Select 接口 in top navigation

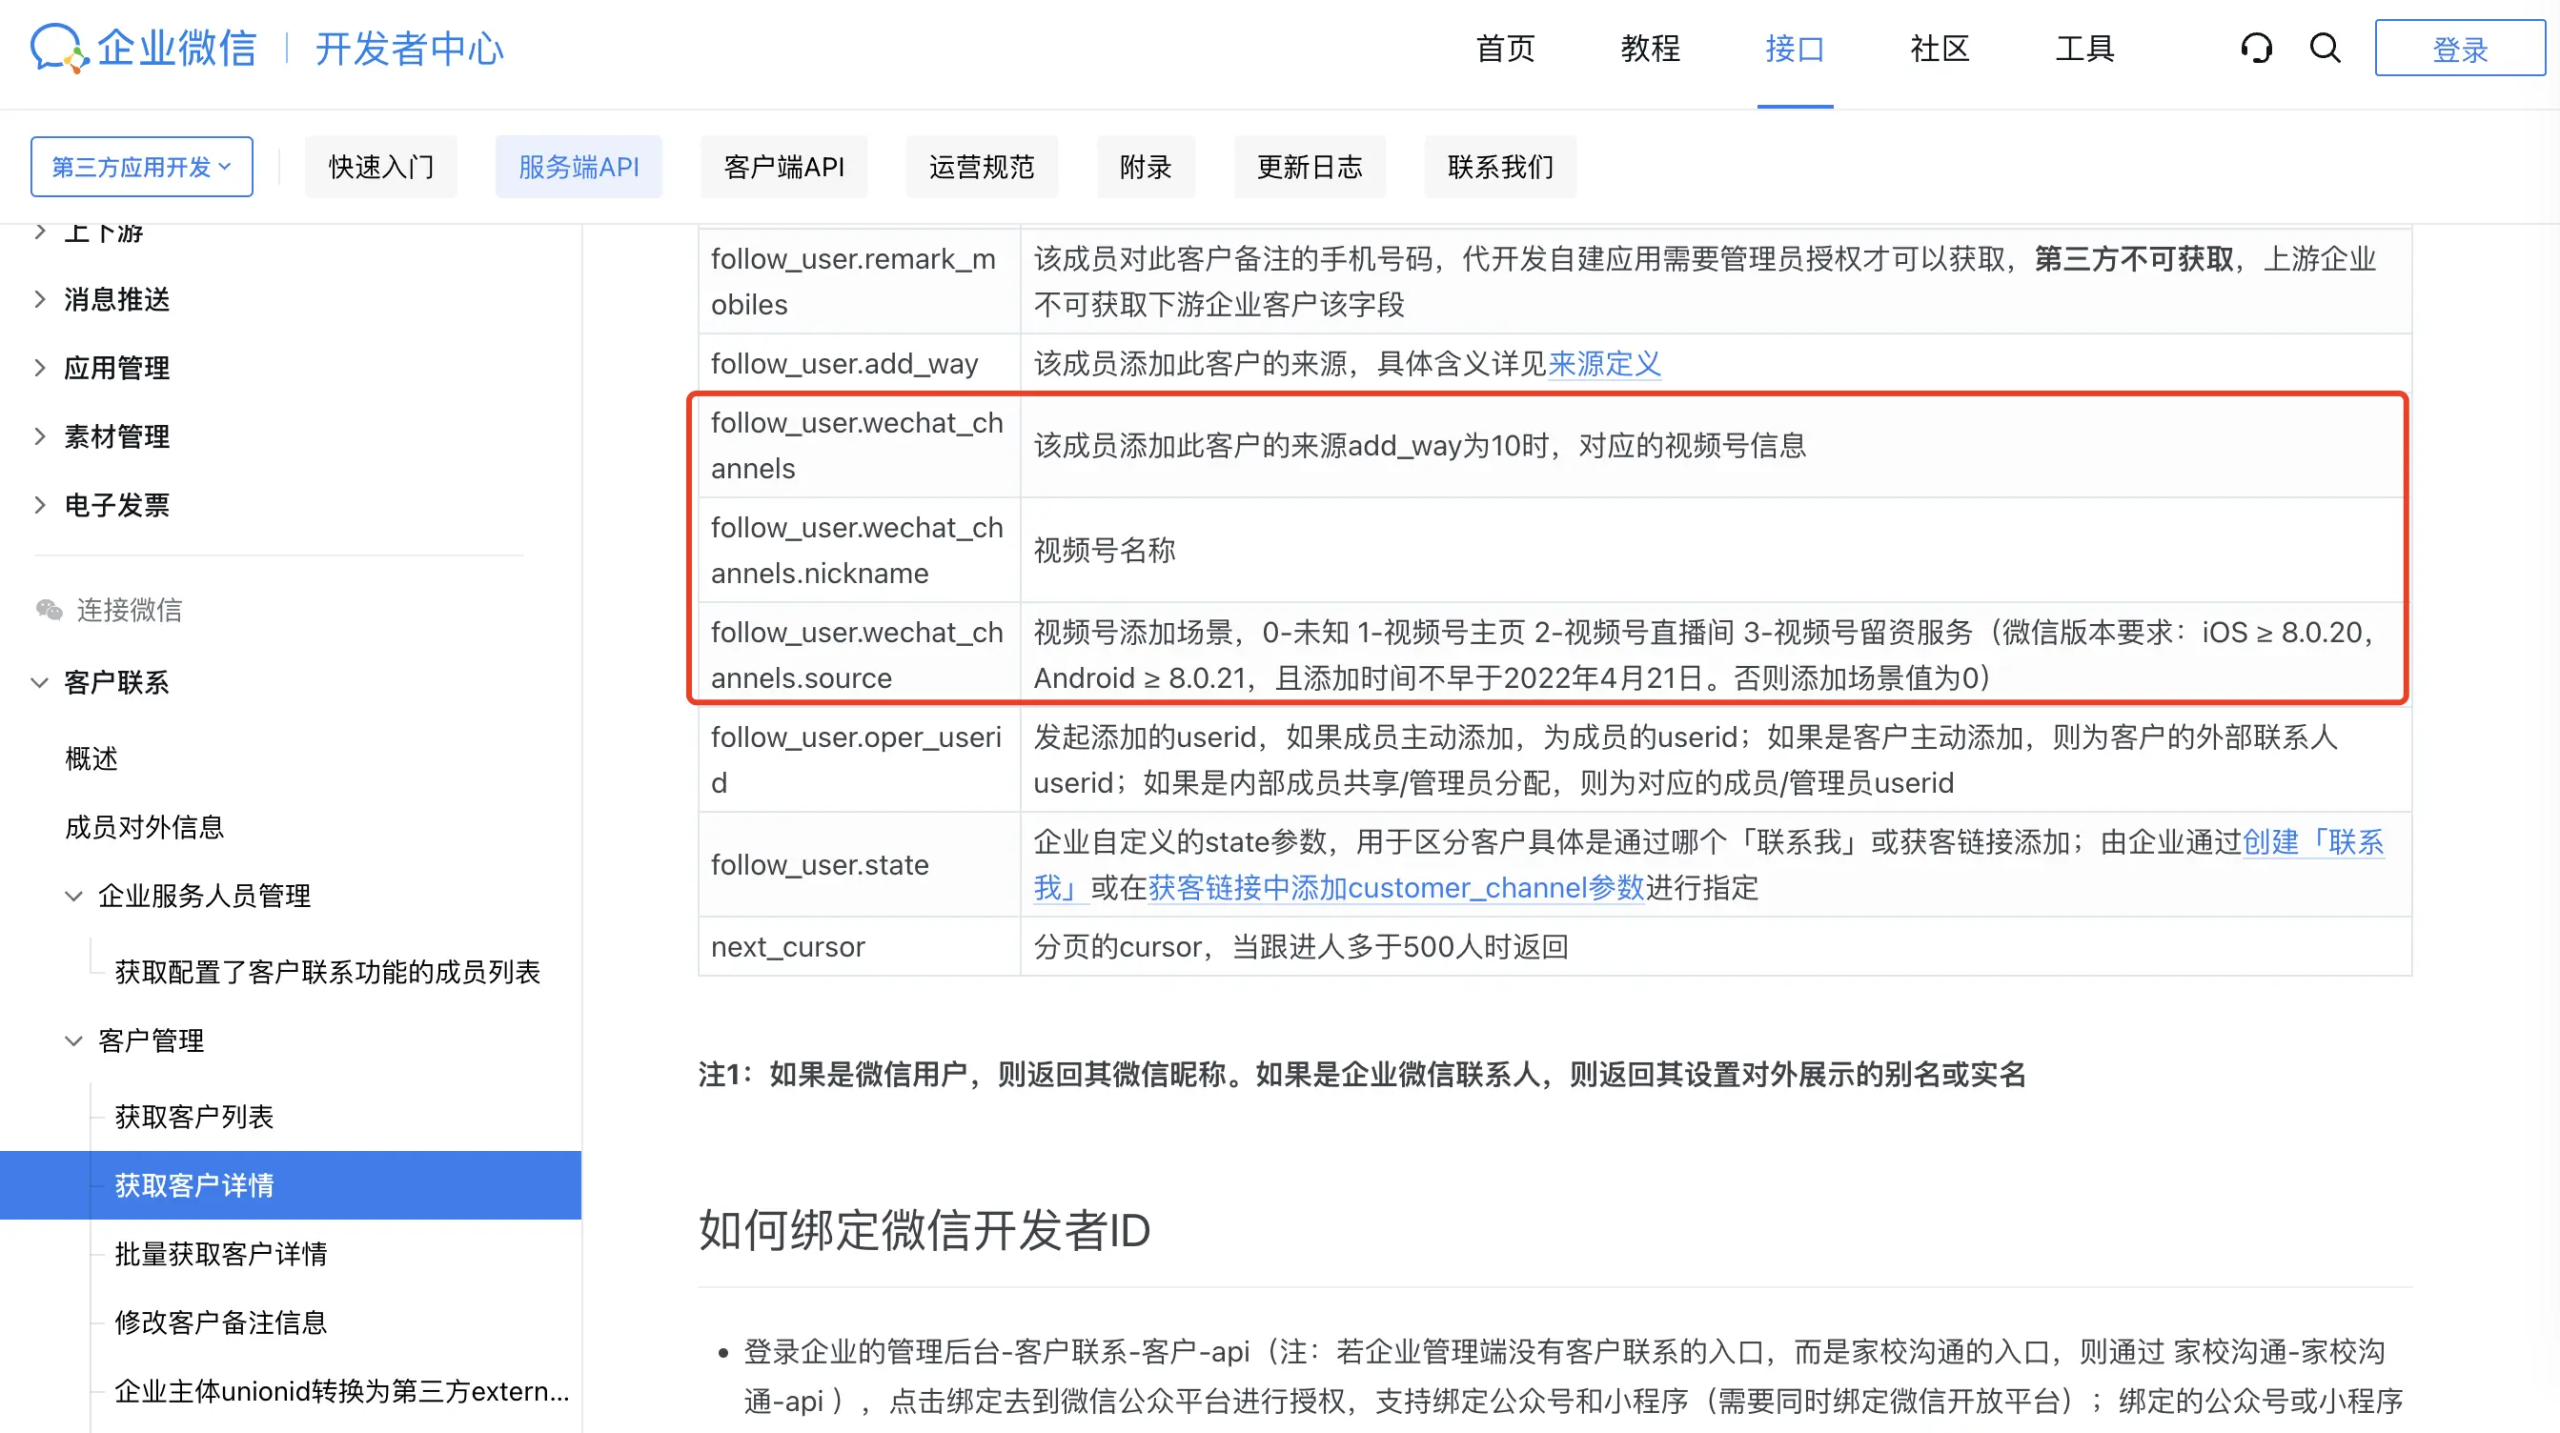pyautogui.click(x=1795, y=48)
